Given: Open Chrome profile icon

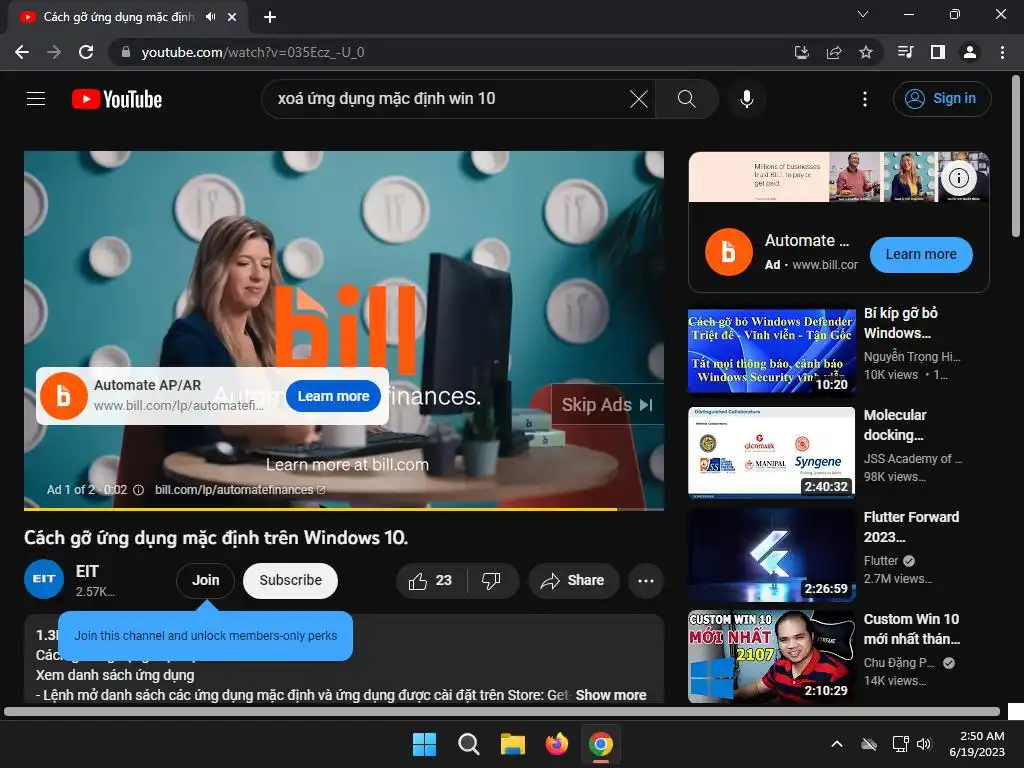Looking at the screenshot, I should pos(970,52).
